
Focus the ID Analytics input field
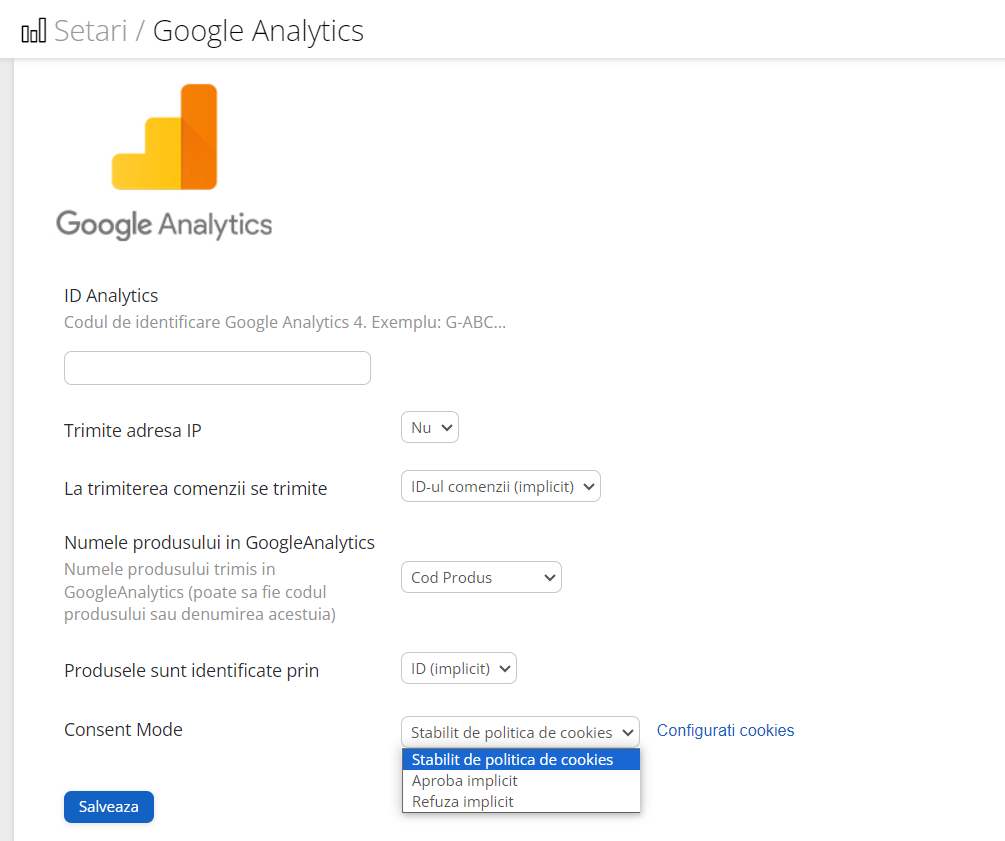[x=217, y=368]
